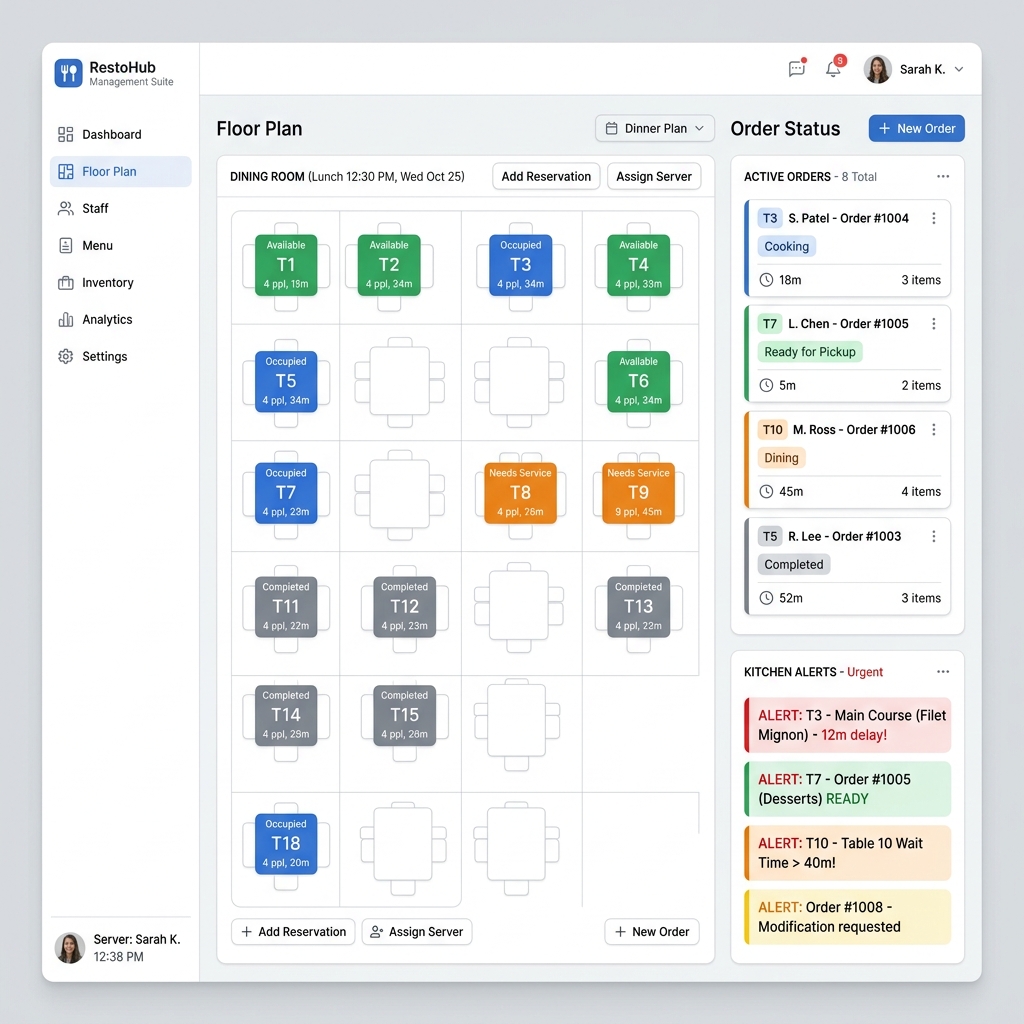This screenshot has height=1024, width=1024.
Task: Open options for L. Chen Order #1005
Action: coord(934,324)
